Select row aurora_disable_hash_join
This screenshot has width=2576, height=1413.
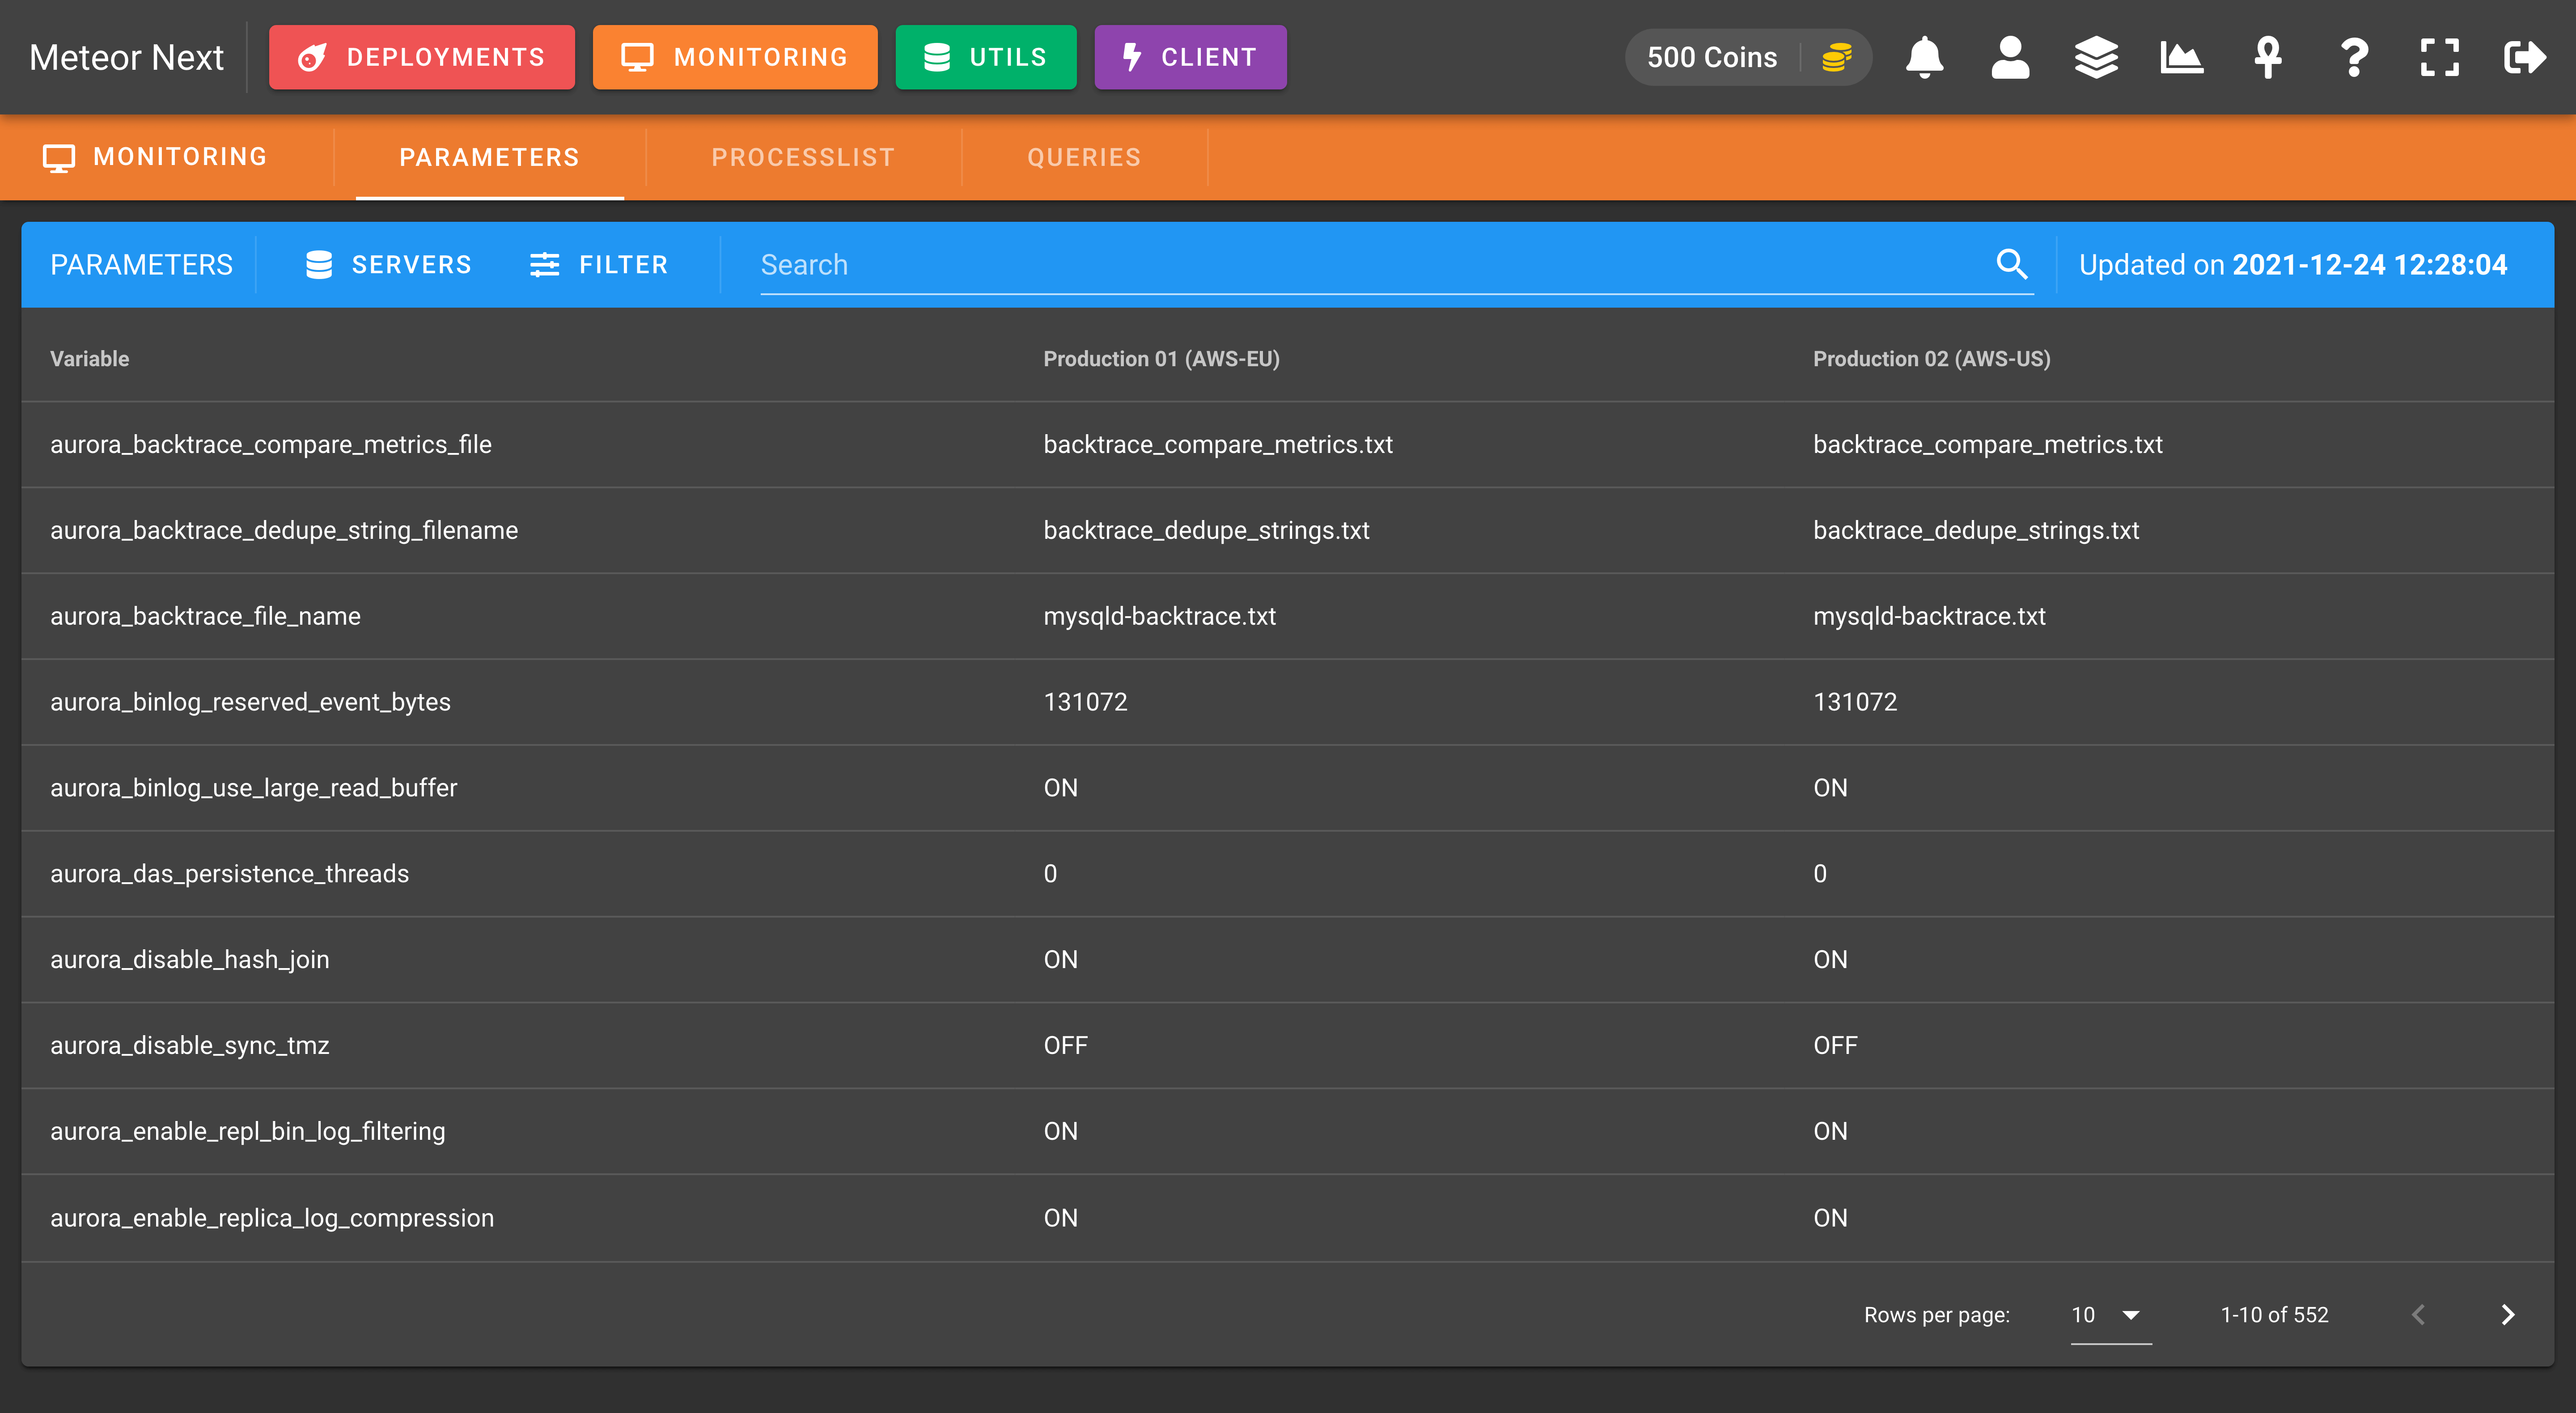pos(1287,960)
